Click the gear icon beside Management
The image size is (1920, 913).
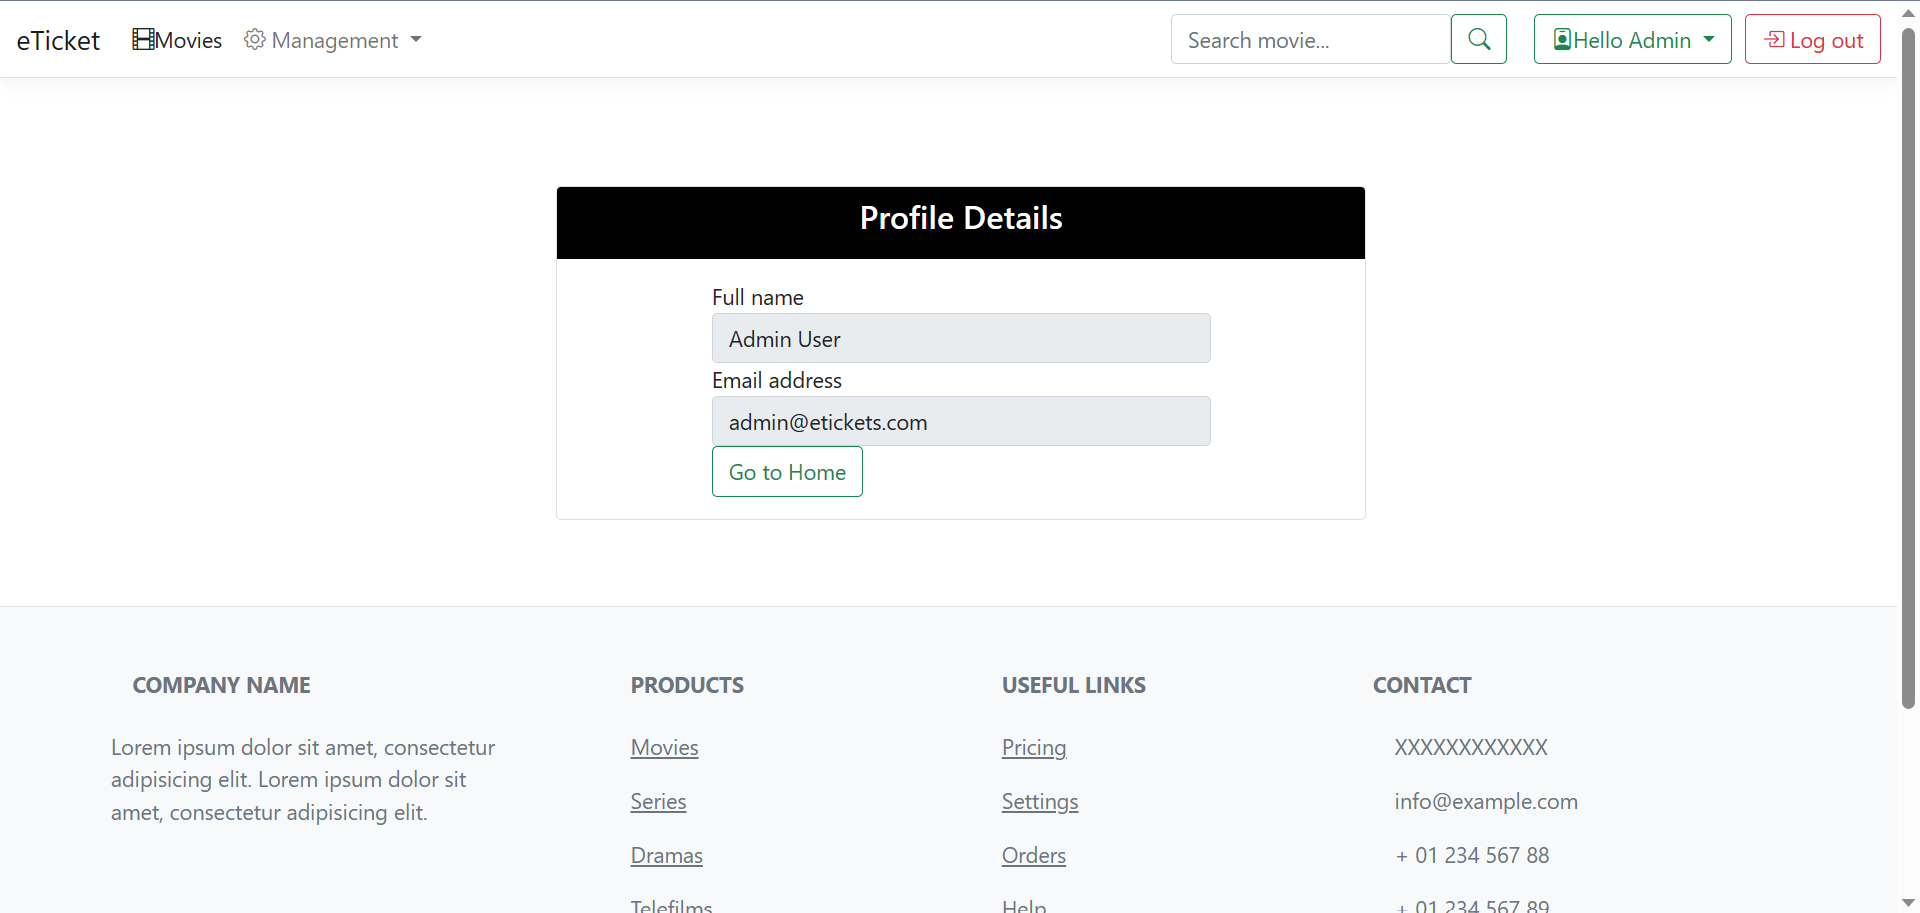(255, 39)
